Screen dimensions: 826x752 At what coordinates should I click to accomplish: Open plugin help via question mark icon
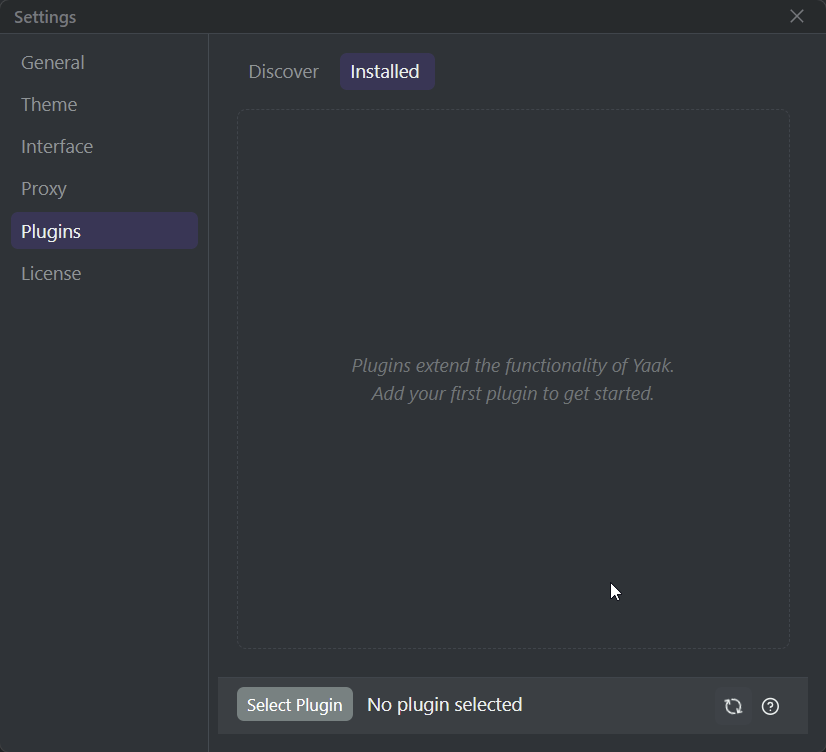(x=770, y=706)
